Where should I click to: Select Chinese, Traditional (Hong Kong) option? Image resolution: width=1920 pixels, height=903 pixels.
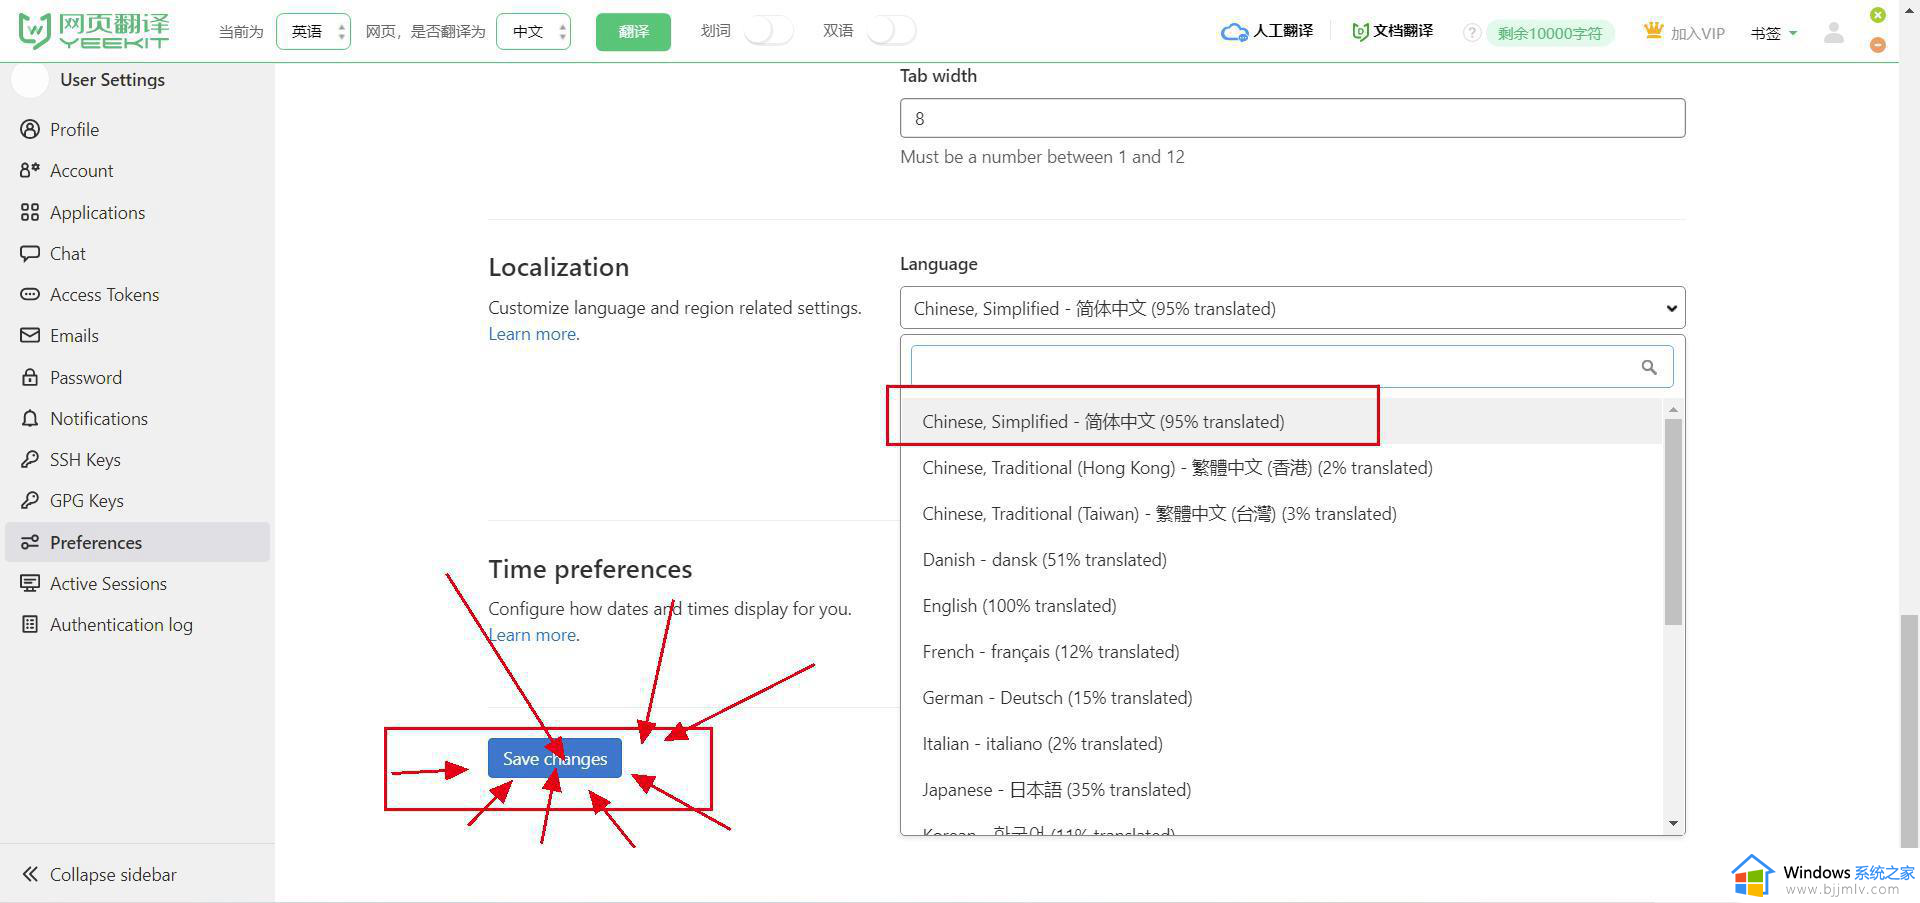[1281, 467]
